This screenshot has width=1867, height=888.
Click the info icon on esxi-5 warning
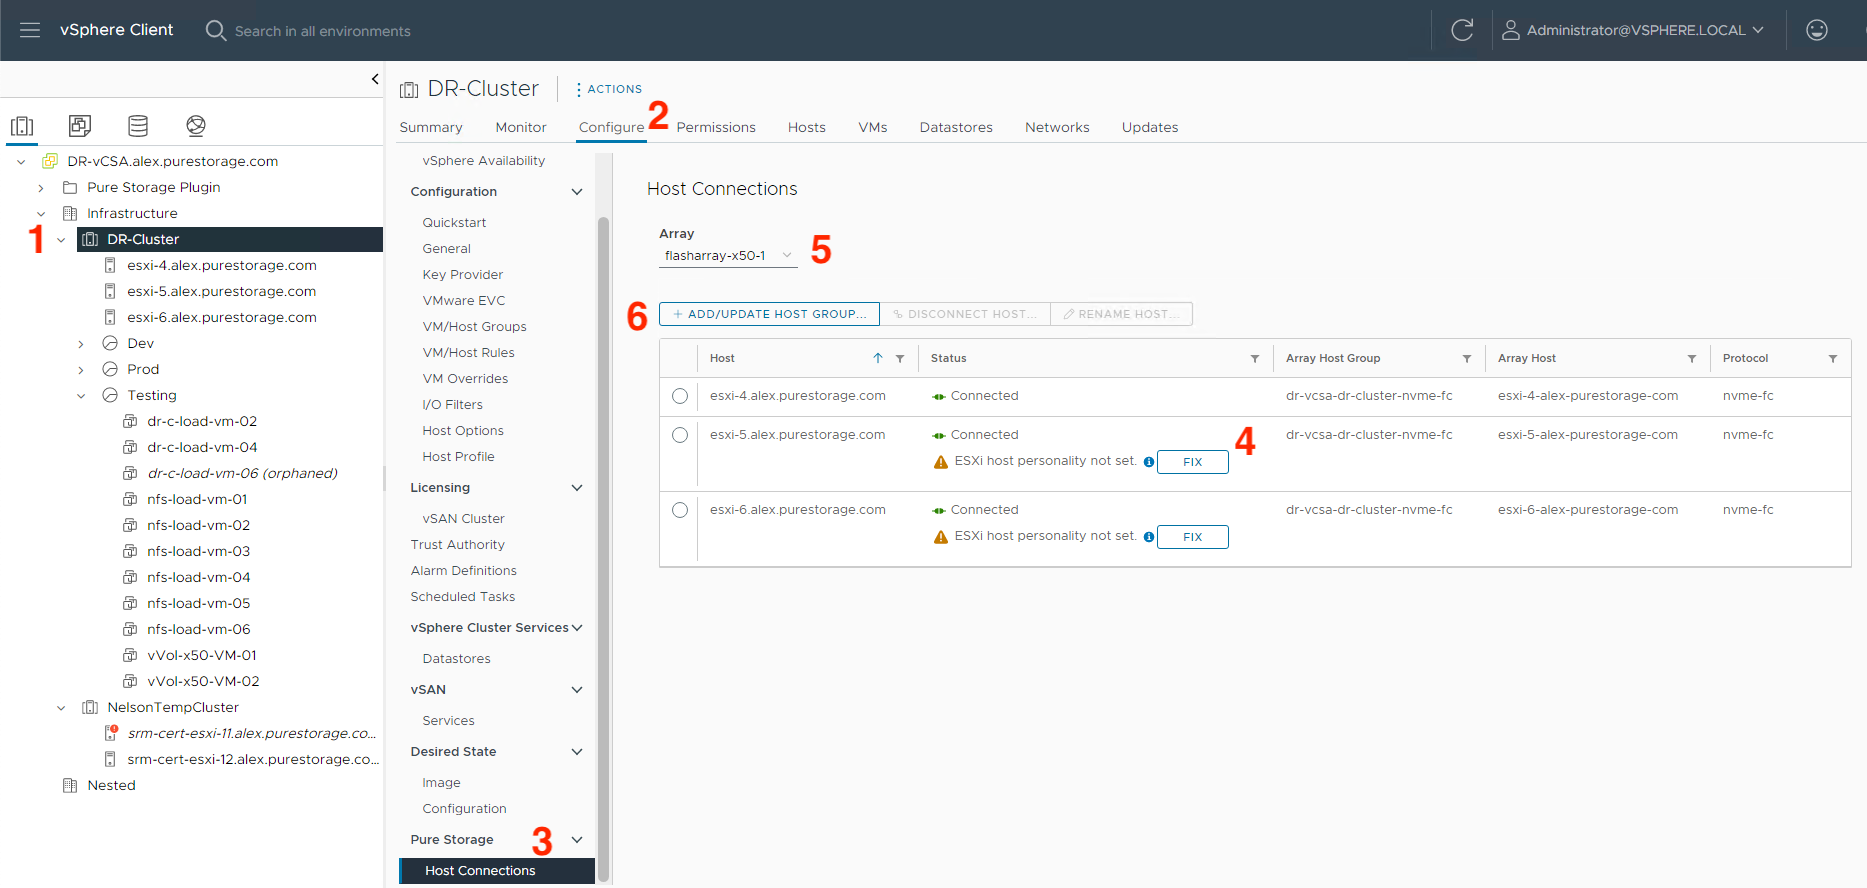1149,462
